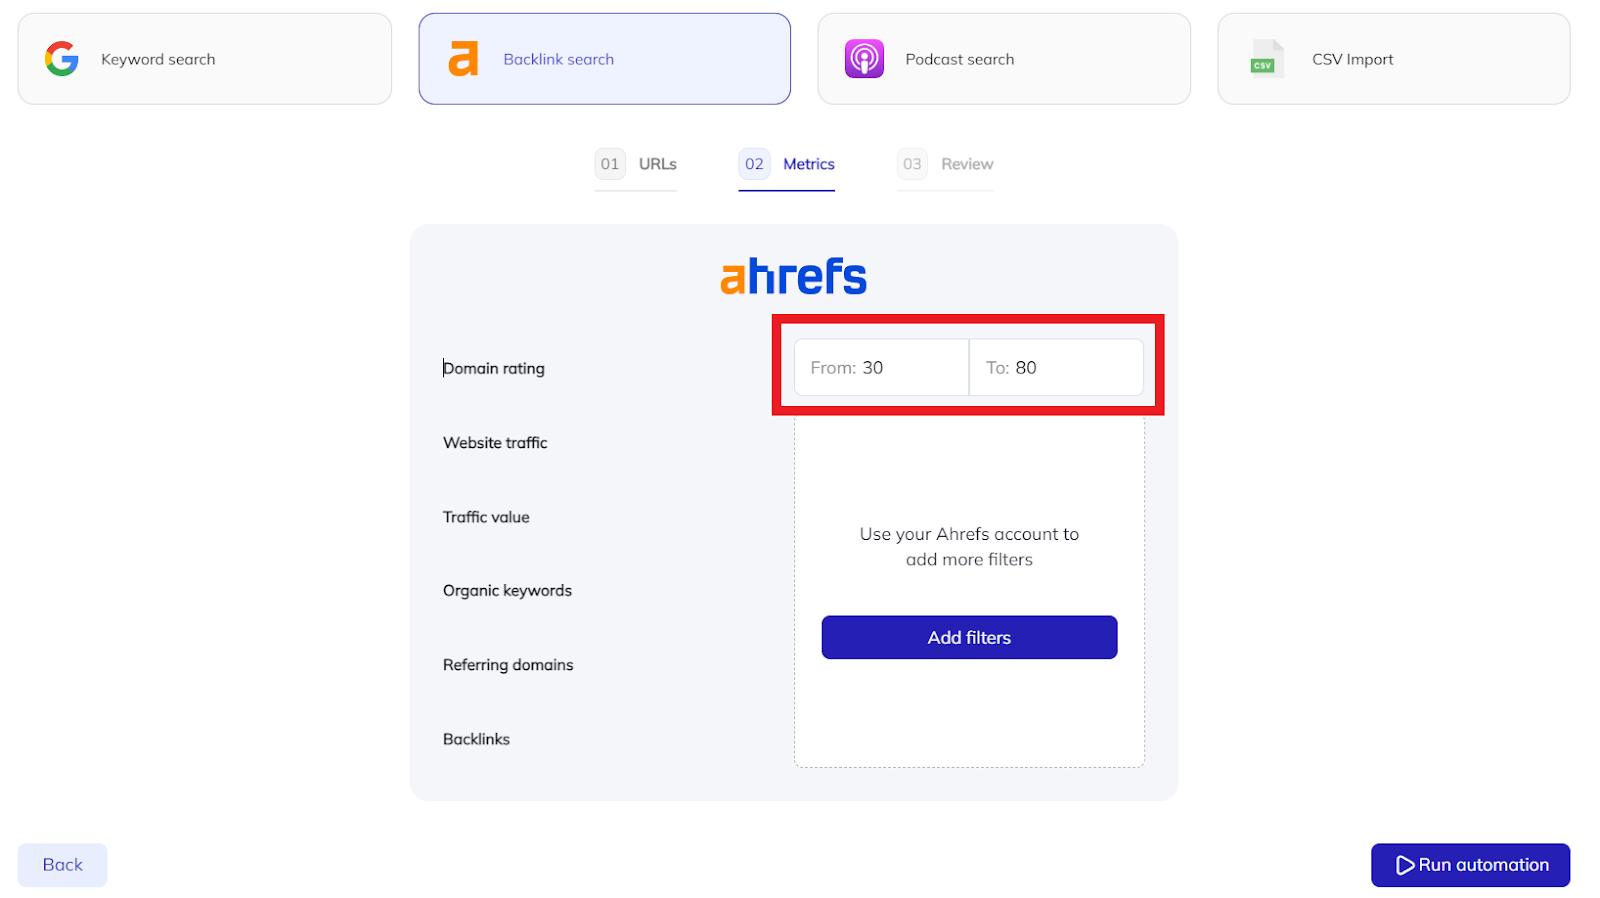Screen dimensions: 1600x898
Task: Click the purple Podcast icon
Action: 864,59
